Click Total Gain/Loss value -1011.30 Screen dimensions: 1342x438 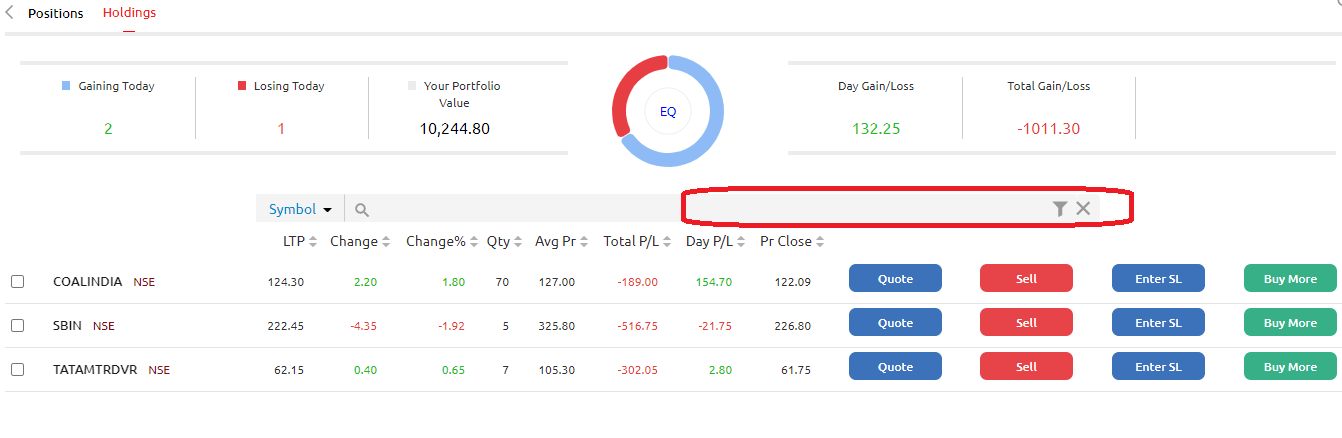[1048, 128]
